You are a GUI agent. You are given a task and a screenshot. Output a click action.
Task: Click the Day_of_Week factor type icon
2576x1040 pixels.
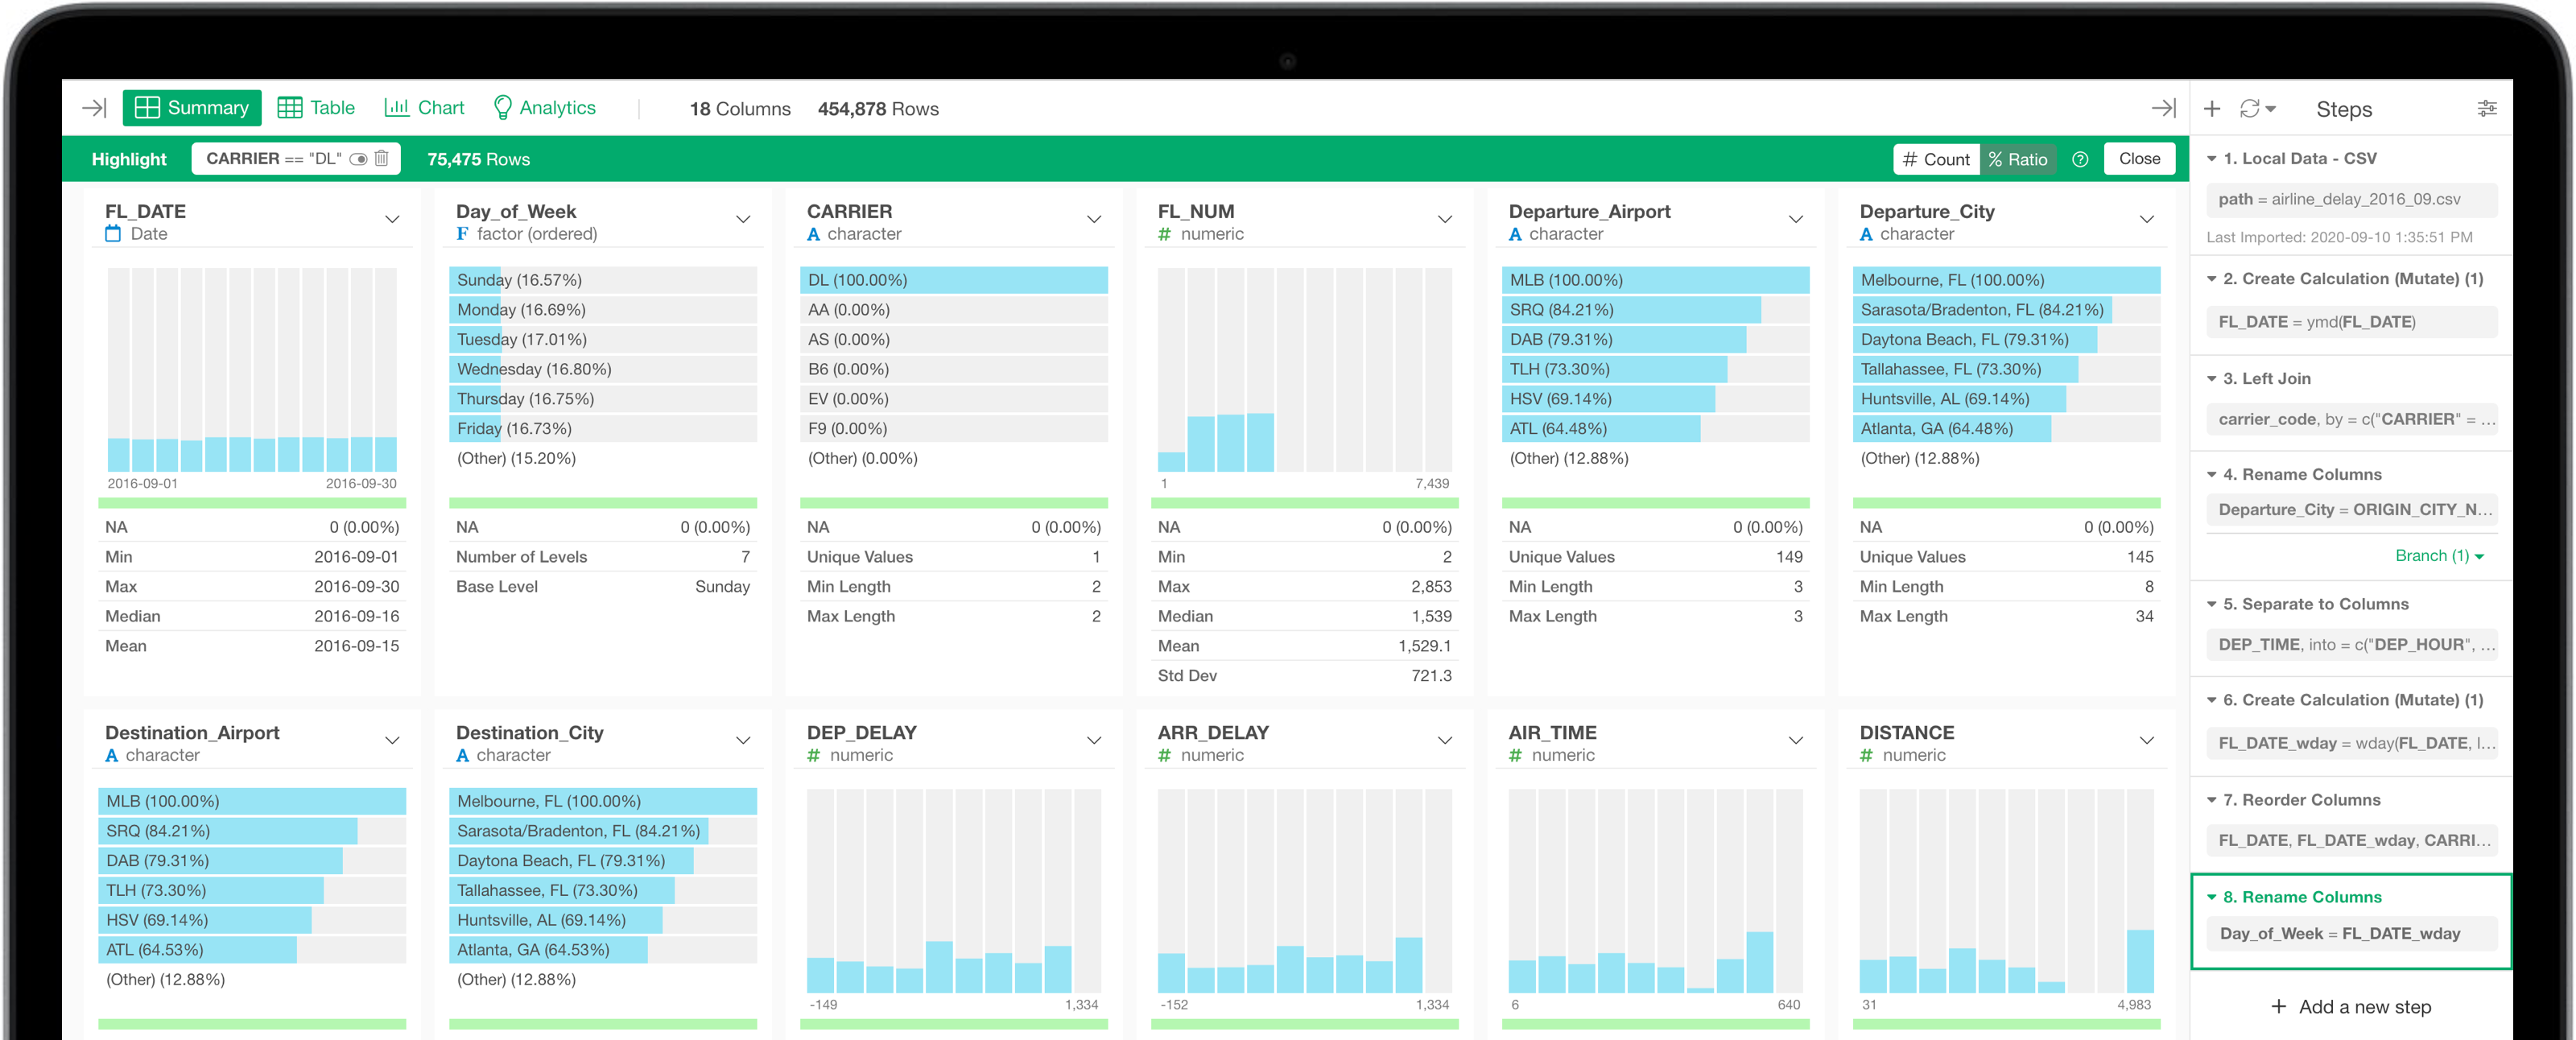[x=462, y=234]
